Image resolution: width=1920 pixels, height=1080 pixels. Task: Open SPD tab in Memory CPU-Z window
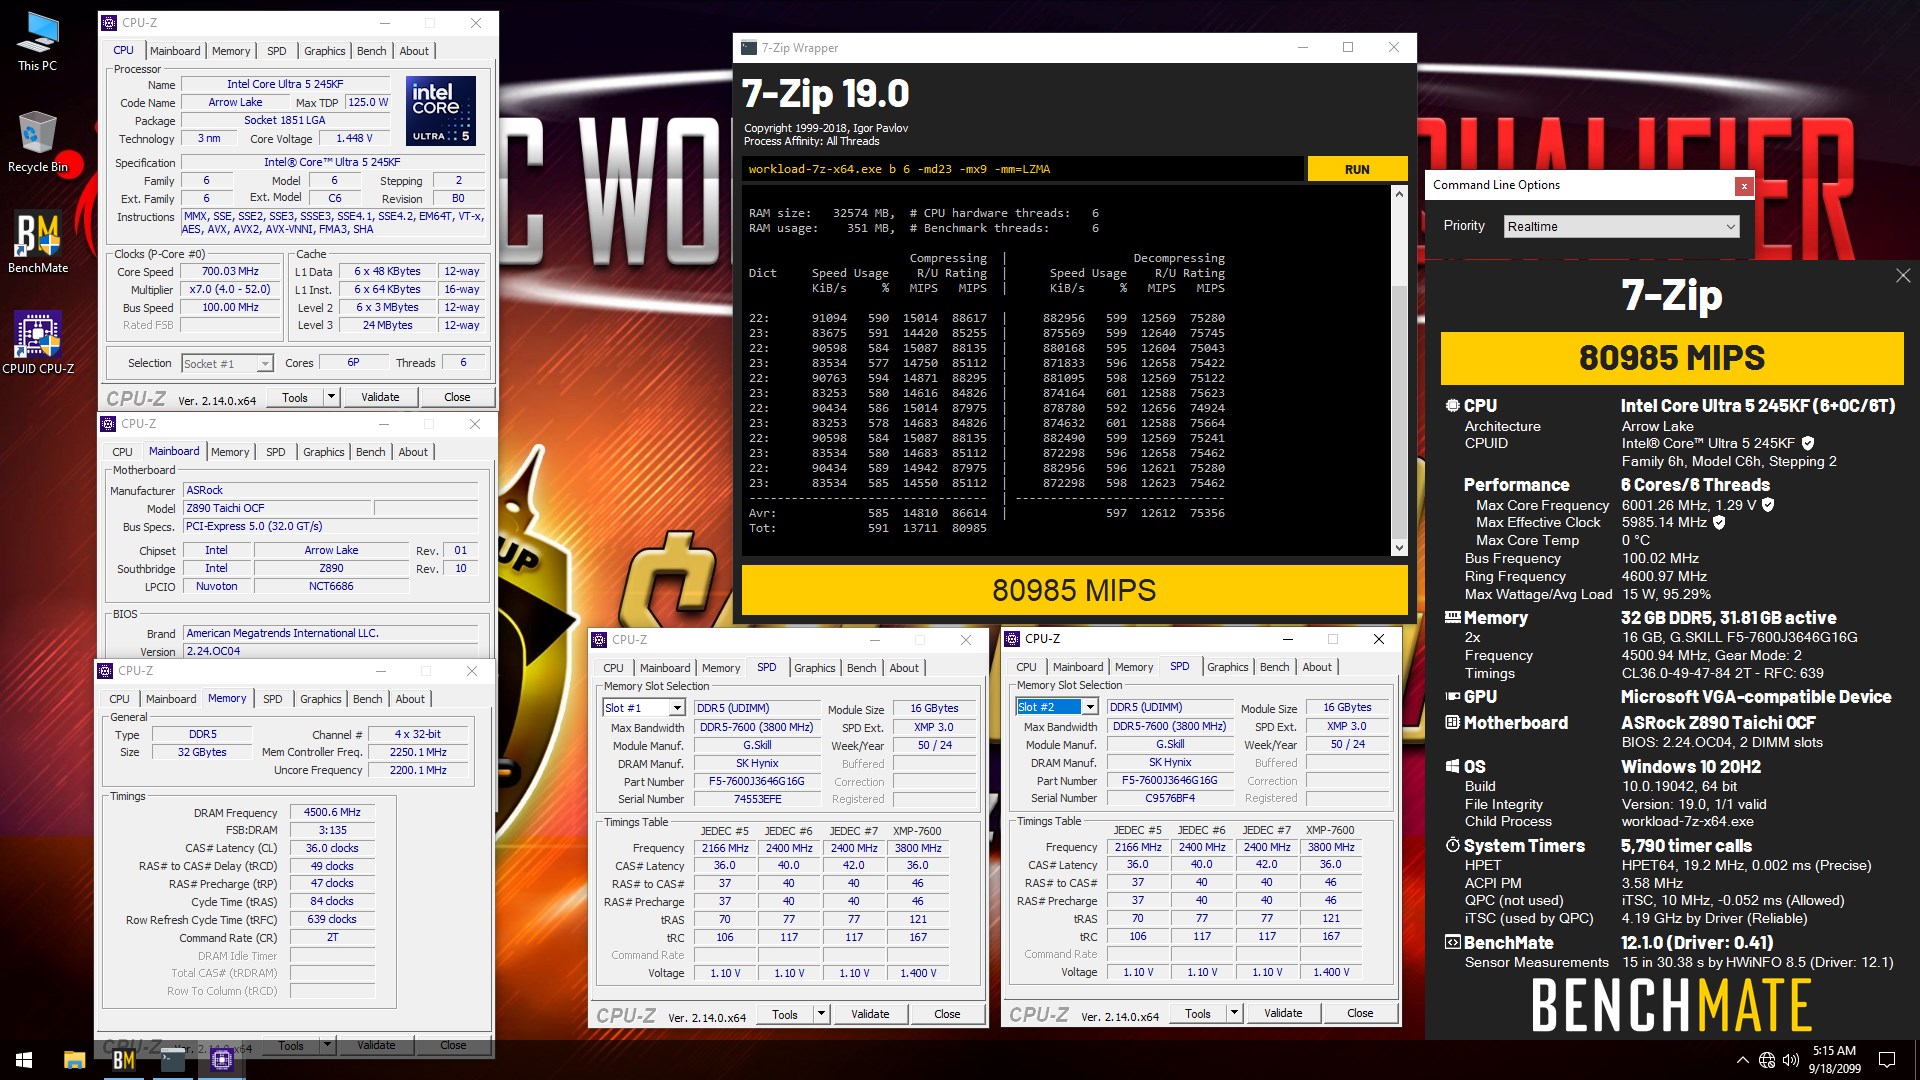click(272, 699)
